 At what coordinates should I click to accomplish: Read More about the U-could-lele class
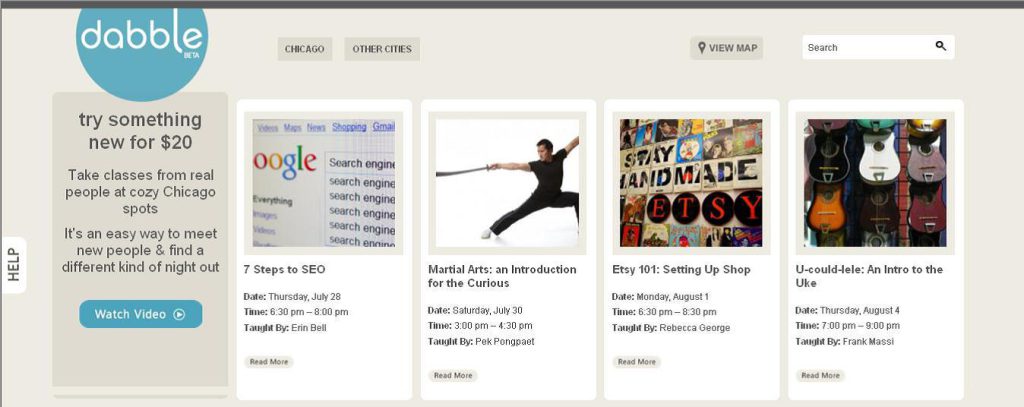(820, 376)
